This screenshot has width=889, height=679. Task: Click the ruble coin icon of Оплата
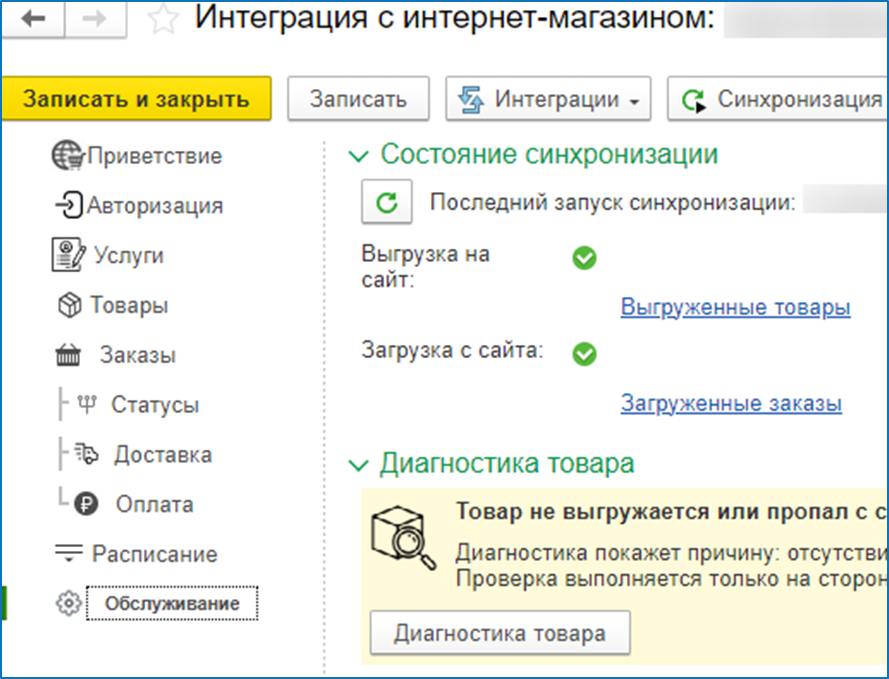[x=86, y=504]
